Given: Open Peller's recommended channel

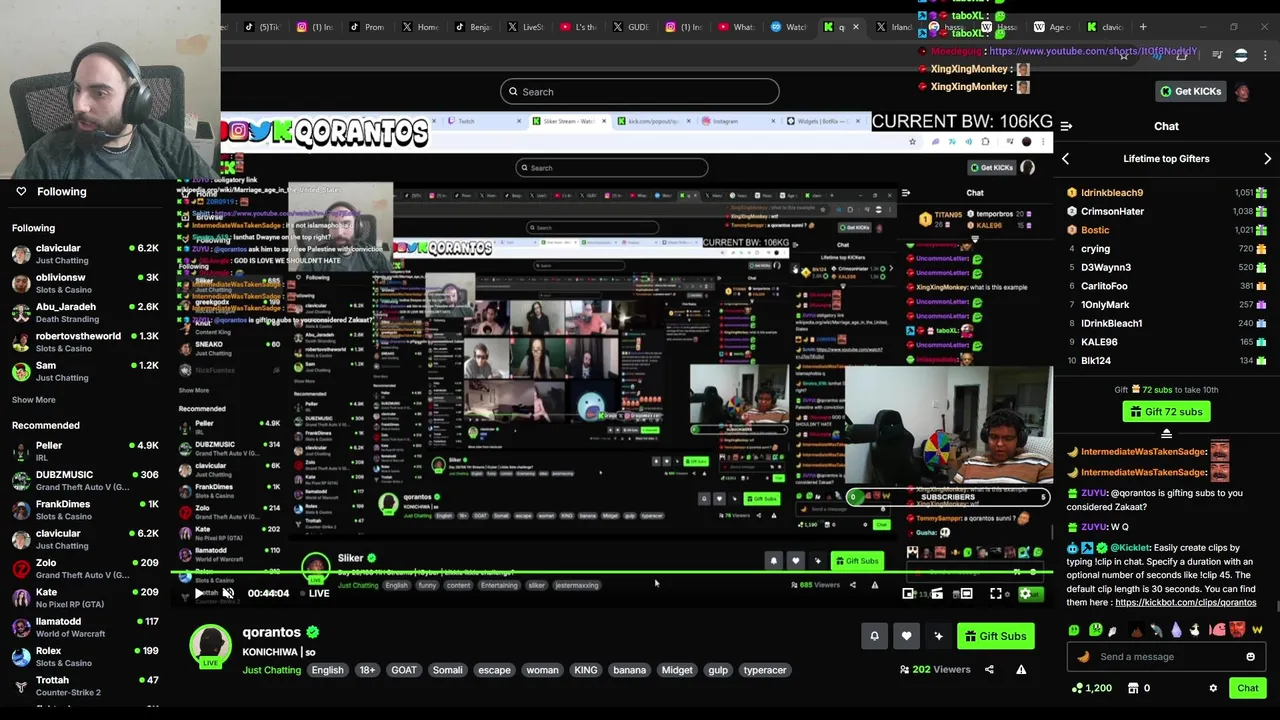Looking at the screenshot, I should pyautogui.click(x=85, y=451).
